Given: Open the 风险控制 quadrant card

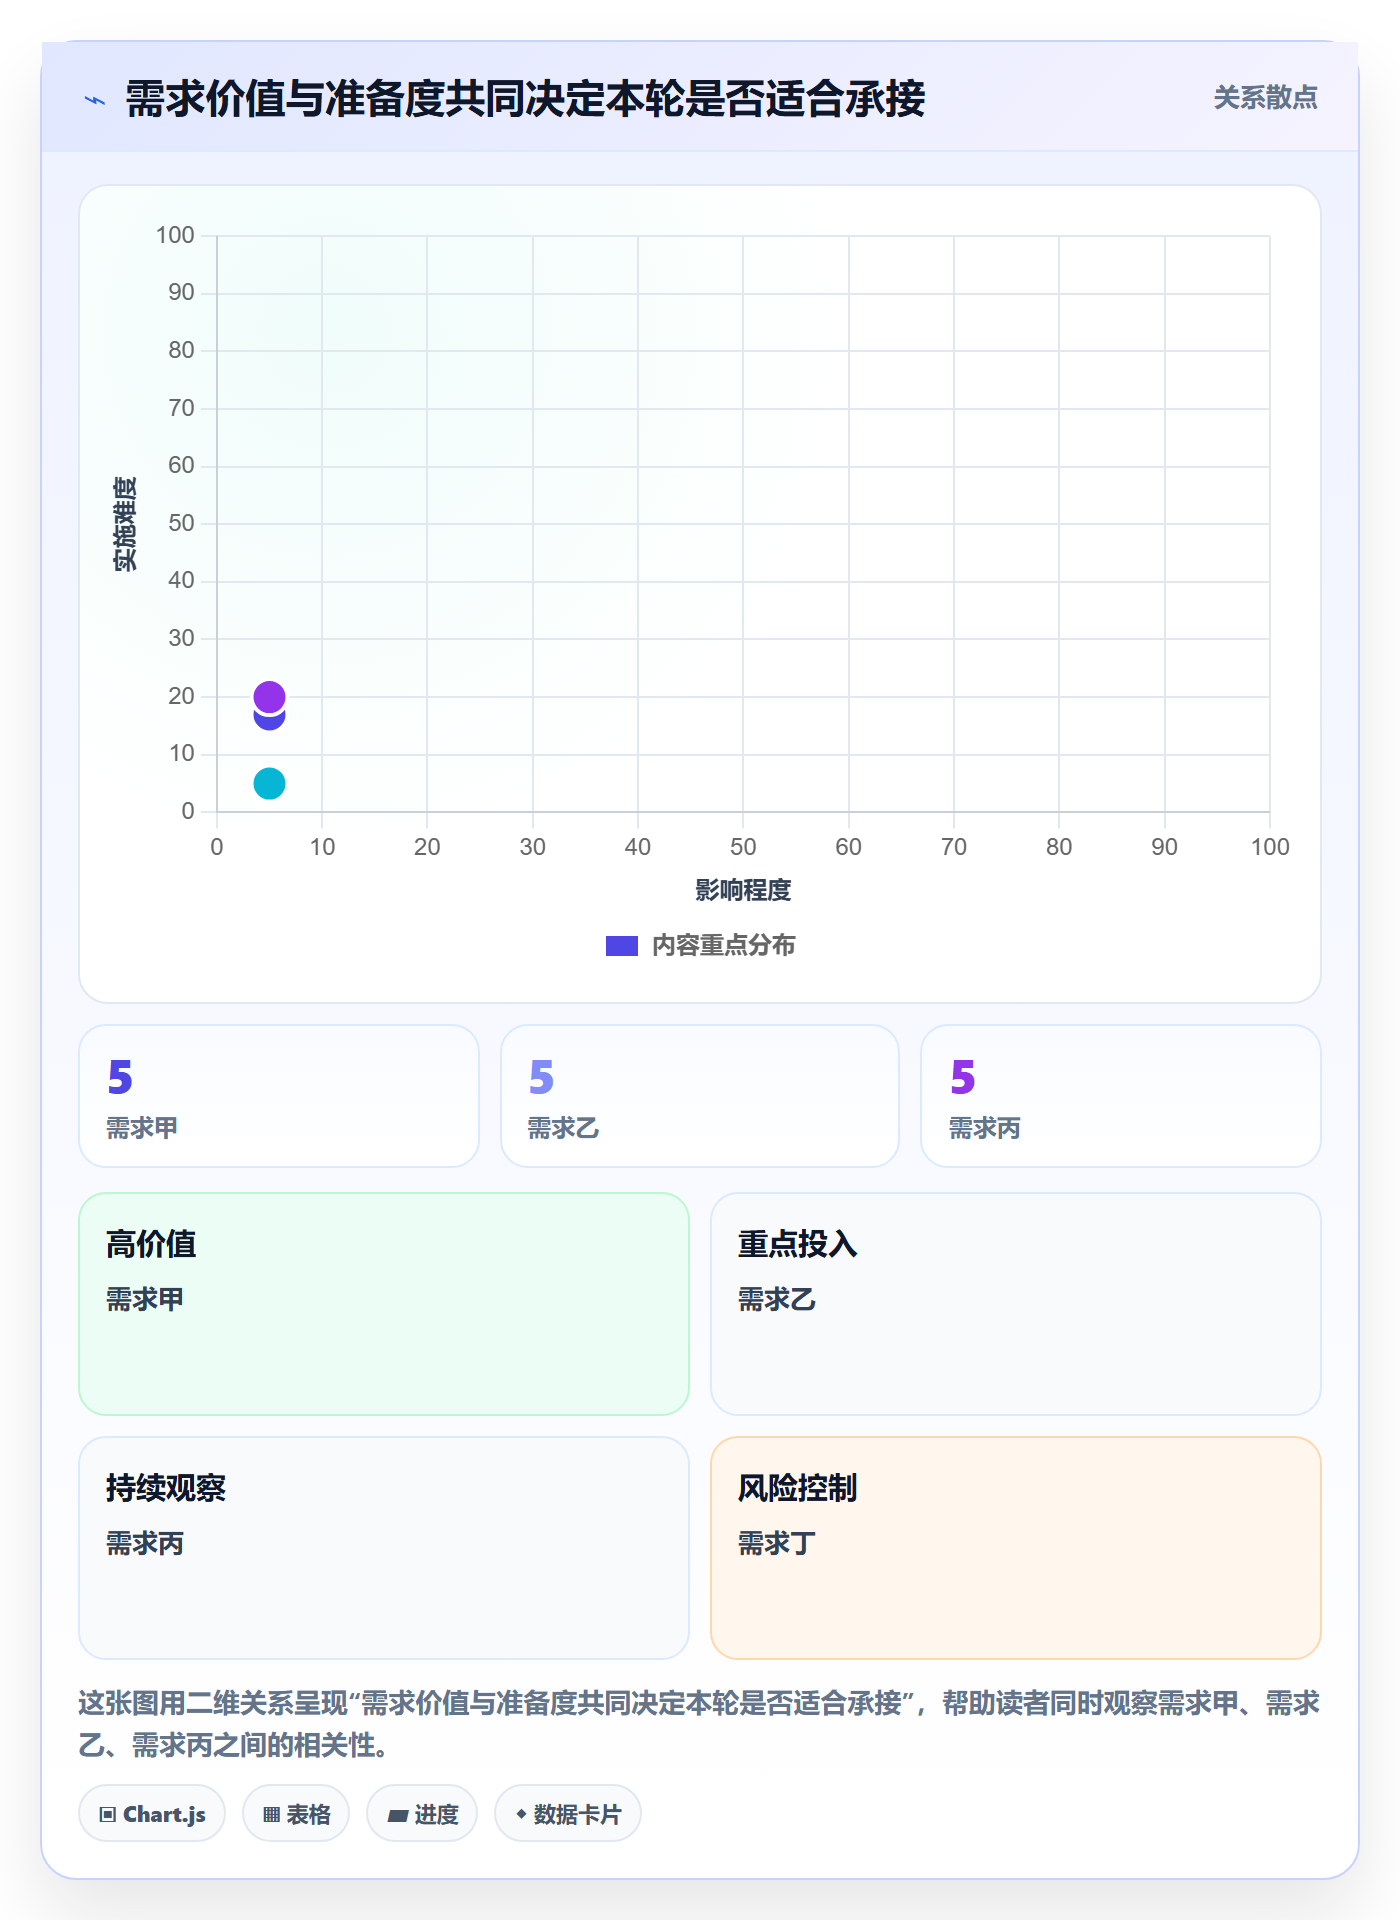Looking at the screenshot, I should click(x=1016, y=1547).
